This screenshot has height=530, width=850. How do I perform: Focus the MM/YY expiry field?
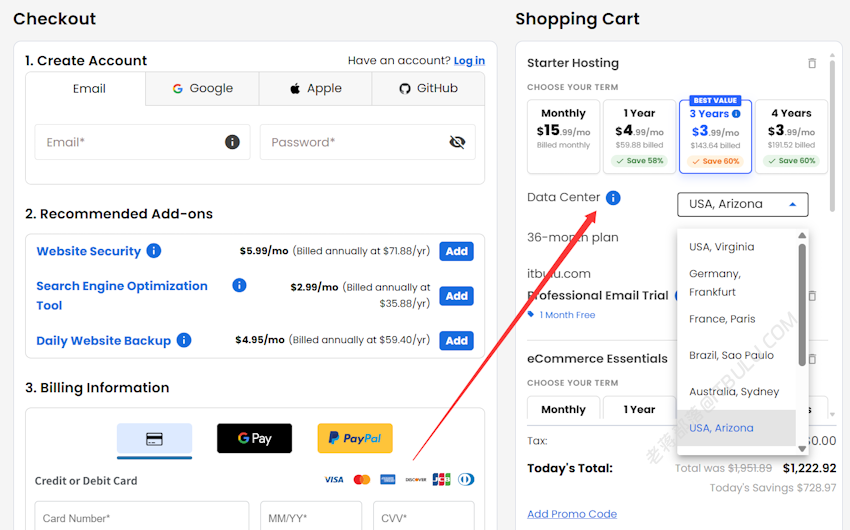311,516
